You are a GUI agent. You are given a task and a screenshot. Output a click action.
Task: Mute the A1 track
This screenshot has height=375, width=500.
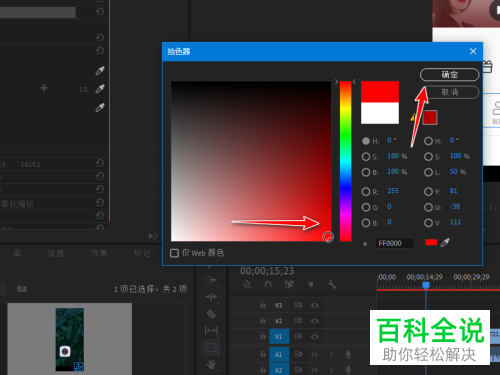(314, 355)
